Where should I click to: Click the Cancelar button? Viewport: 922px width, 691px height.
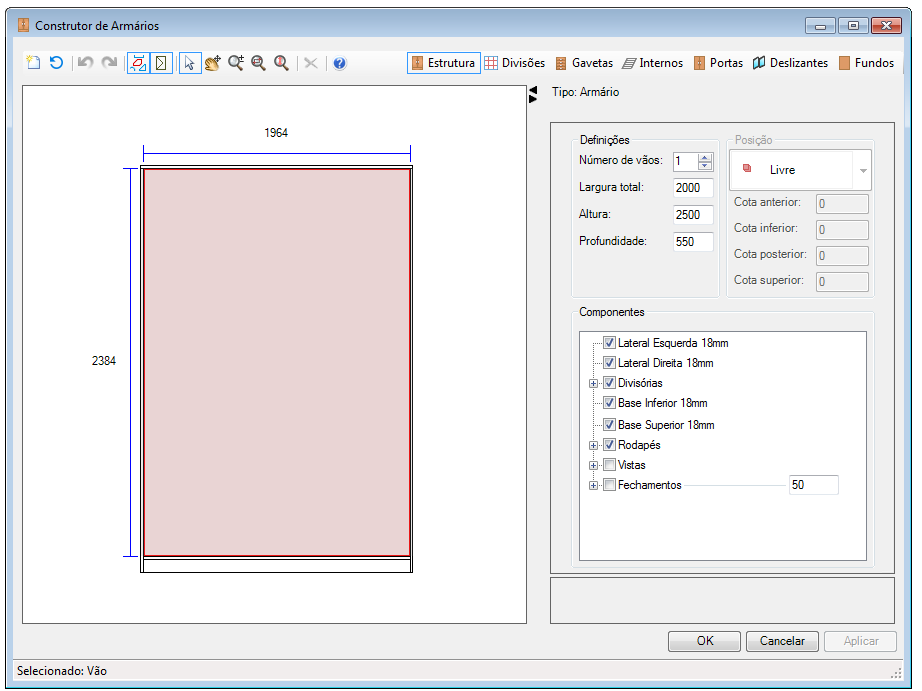pyautogui.click(x=782, y=640)
